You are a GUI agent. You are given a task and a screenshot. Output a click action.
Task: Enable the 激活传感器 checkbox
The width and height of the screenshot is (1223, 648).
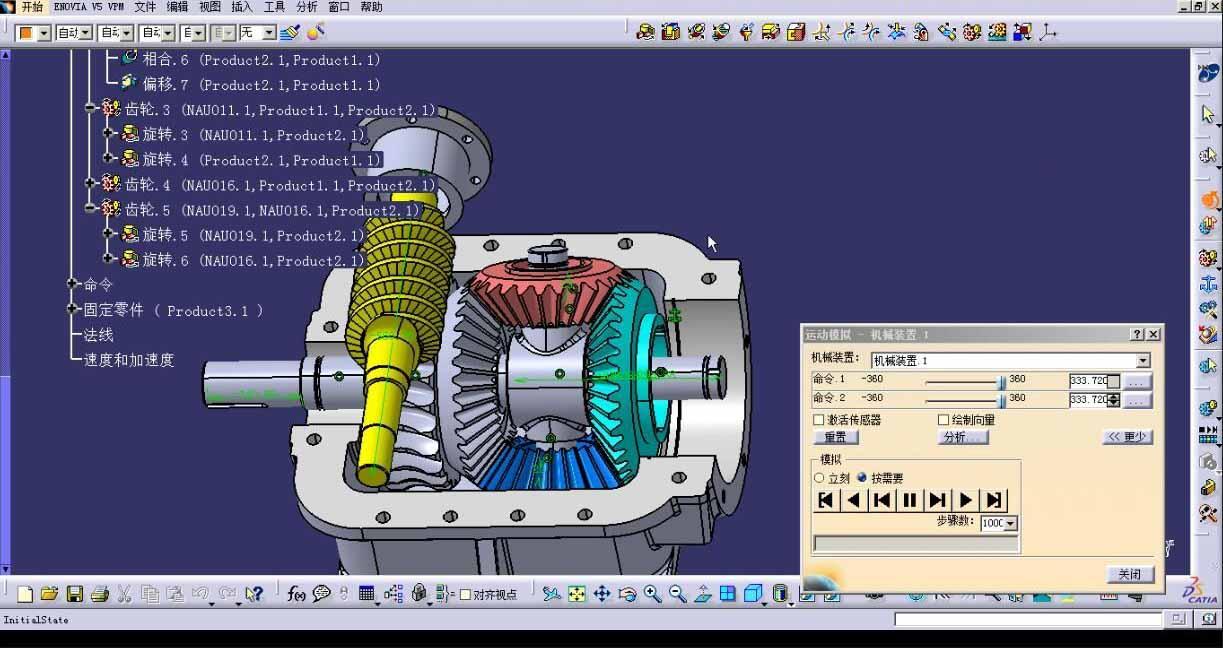pyautogui.click(x=819, y=420)
